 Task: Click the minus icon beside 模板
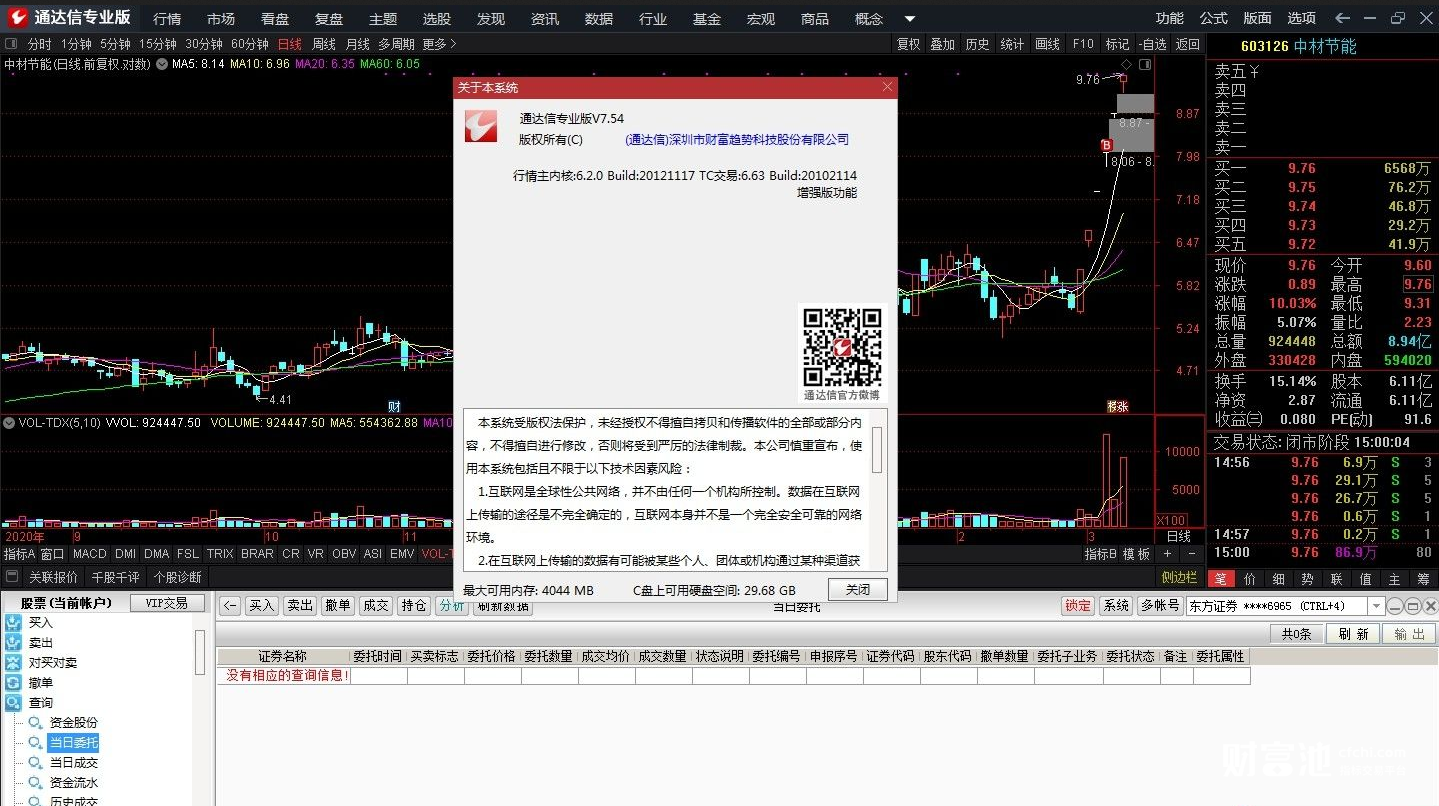point(1190,554)
